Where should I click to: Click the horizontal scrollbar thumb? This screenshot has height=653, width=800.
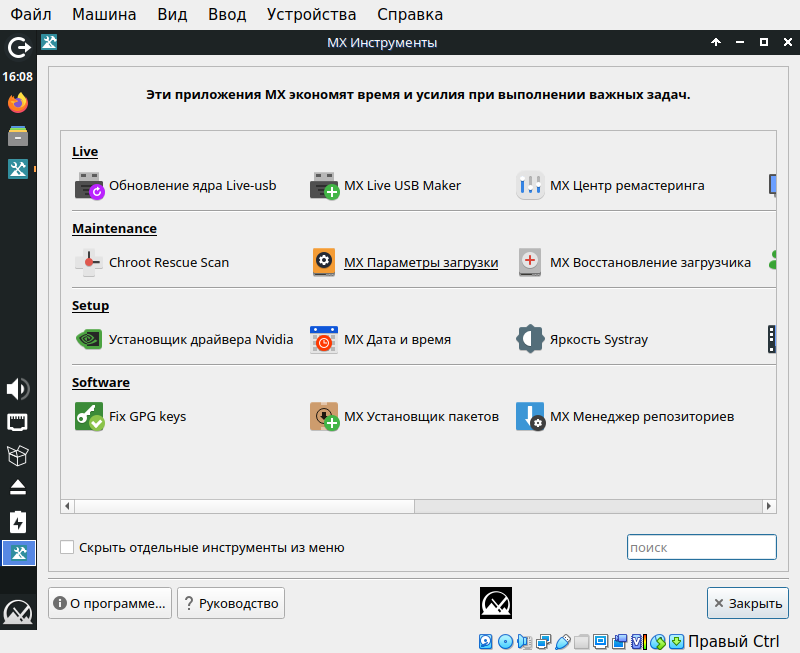point(244,506)
